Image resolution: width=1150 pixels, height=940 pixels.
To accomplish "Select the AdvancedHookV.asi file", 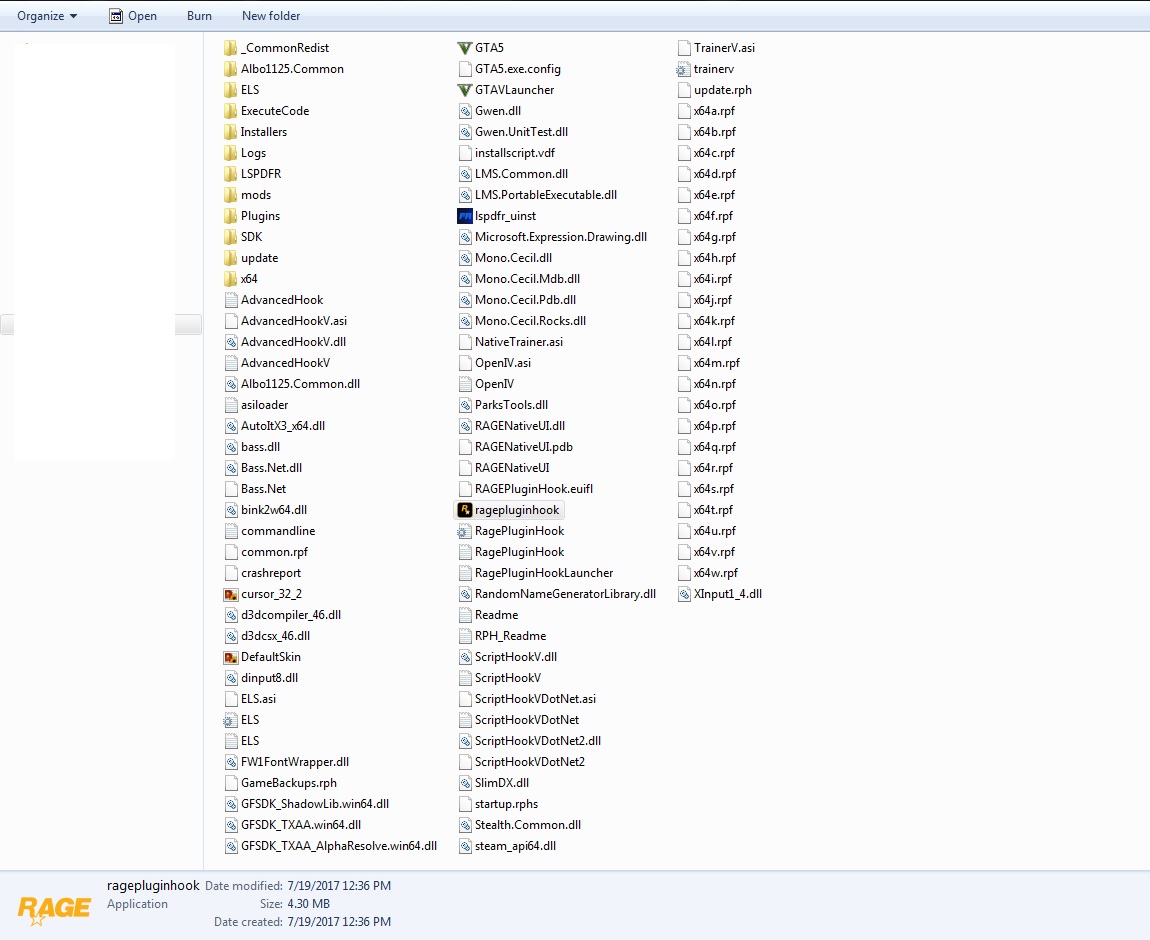I will point(285,321).
